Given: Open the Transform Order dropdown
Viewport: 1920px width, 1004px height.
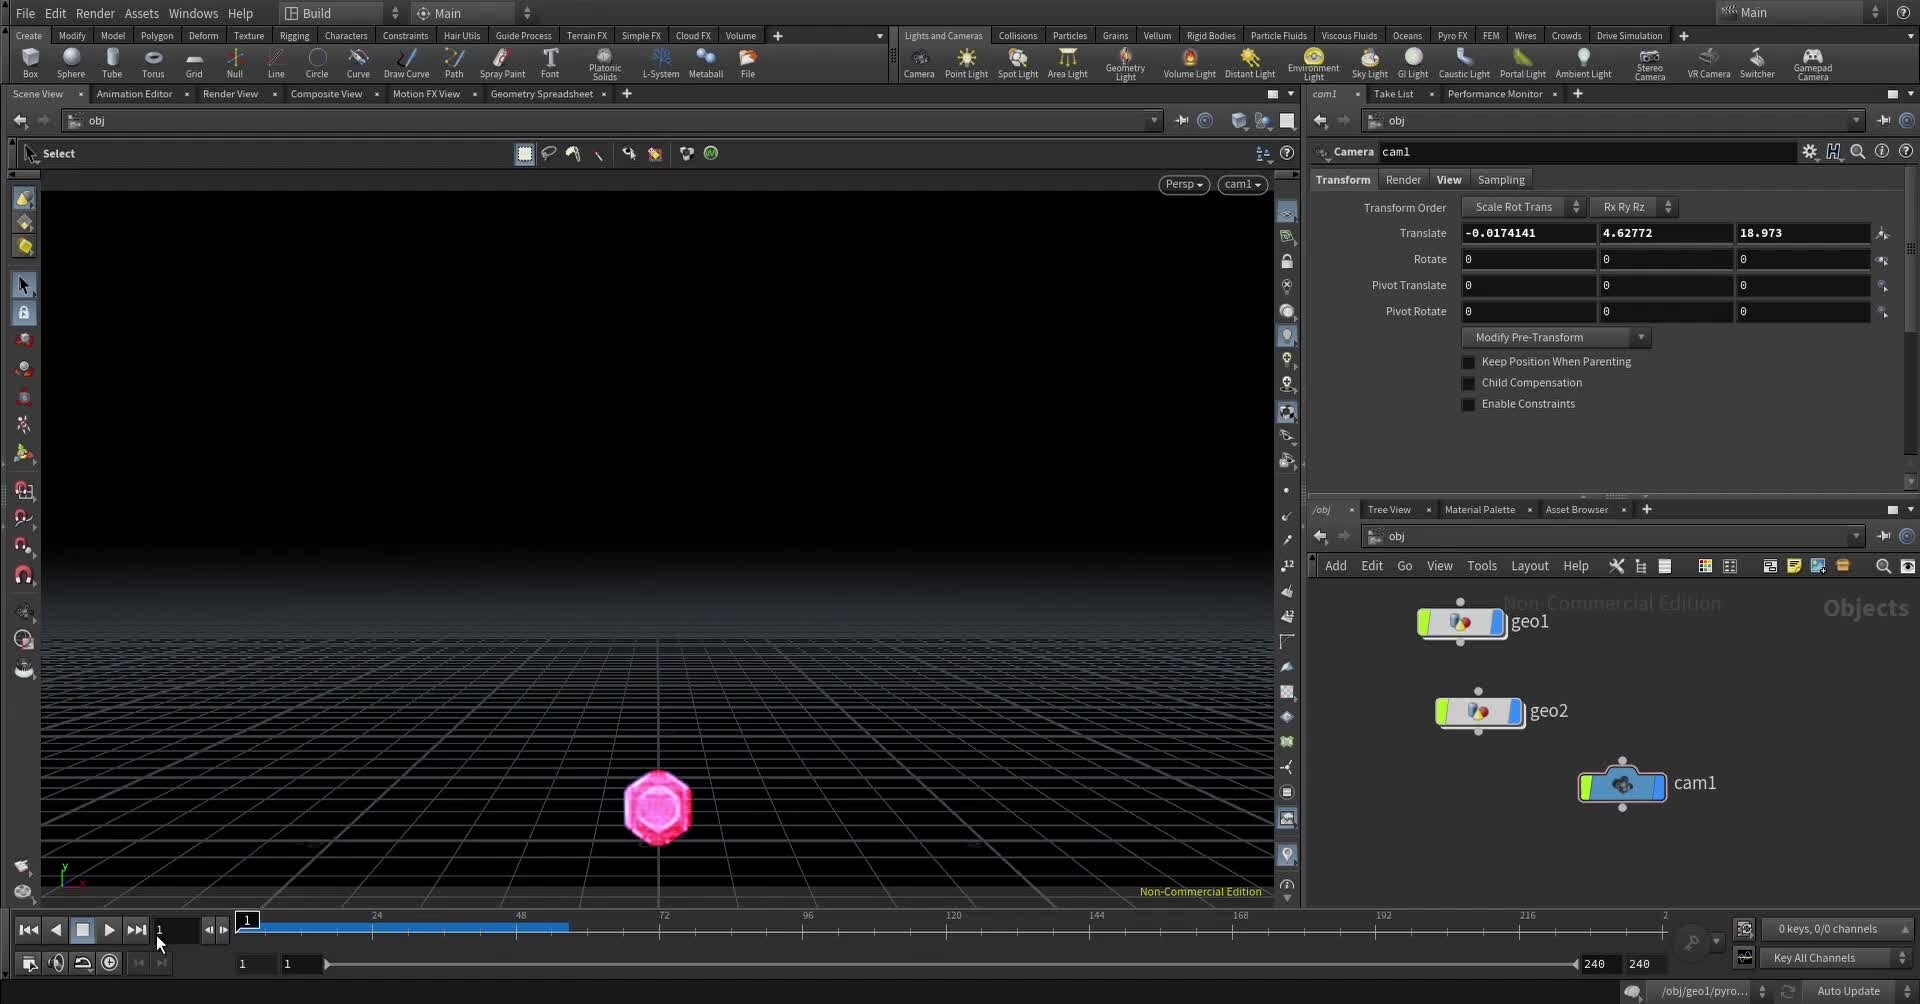Looking at the screenshot, I should click(x=1522, y=207).
